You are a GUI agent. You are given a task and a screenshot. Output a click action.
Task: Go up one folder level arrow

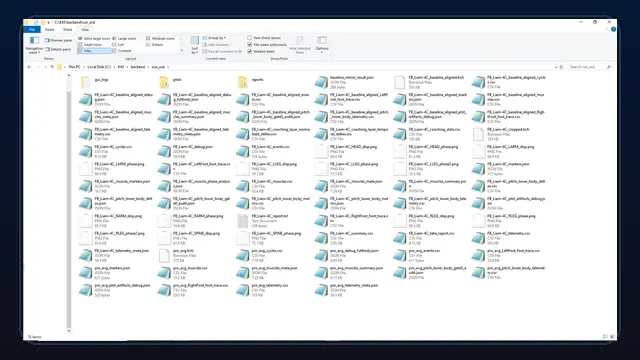click(52, 67)
